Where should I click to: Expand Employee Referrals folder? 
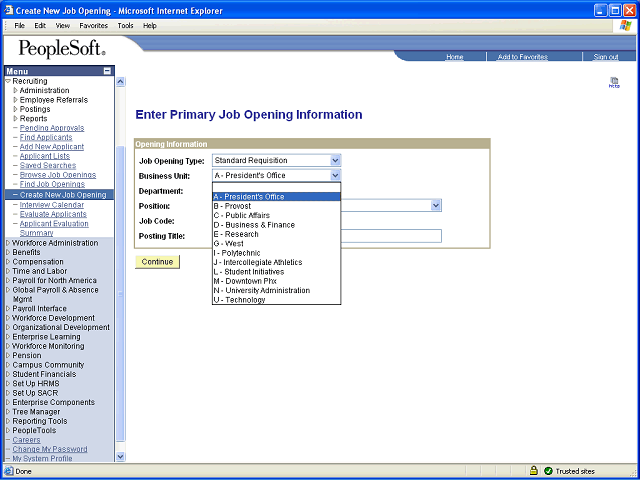[x=16, y=100]
